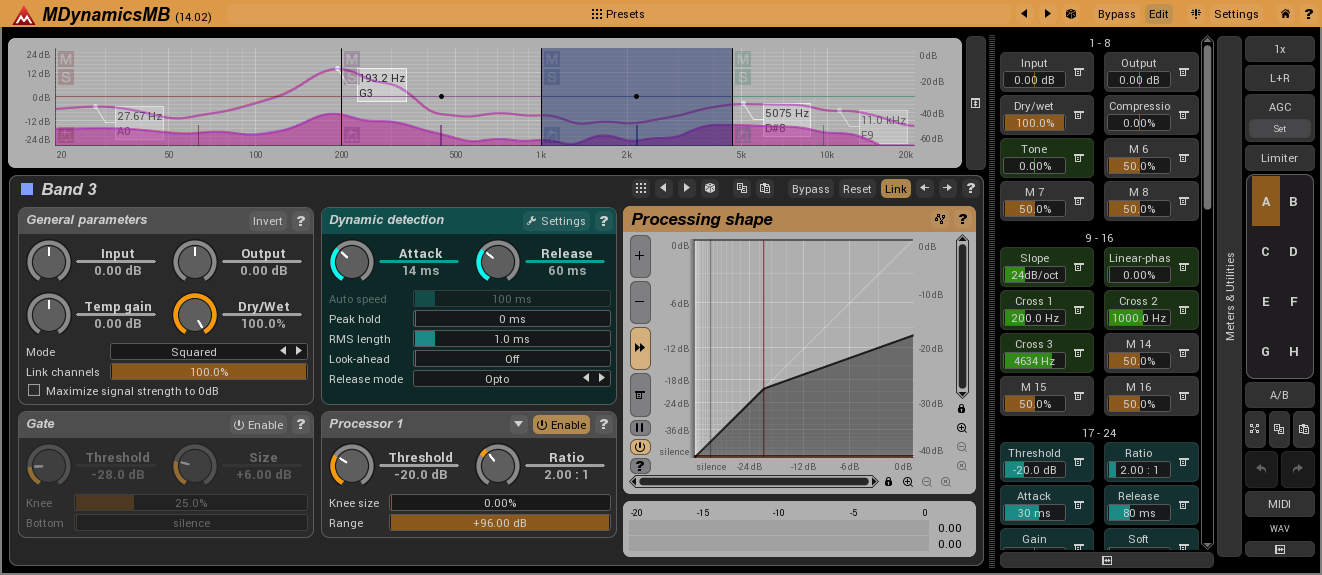Go to next band with right arrow
Image resolution: width=1322 pixels, height=575 pixels.
click(x=947, y=188)
